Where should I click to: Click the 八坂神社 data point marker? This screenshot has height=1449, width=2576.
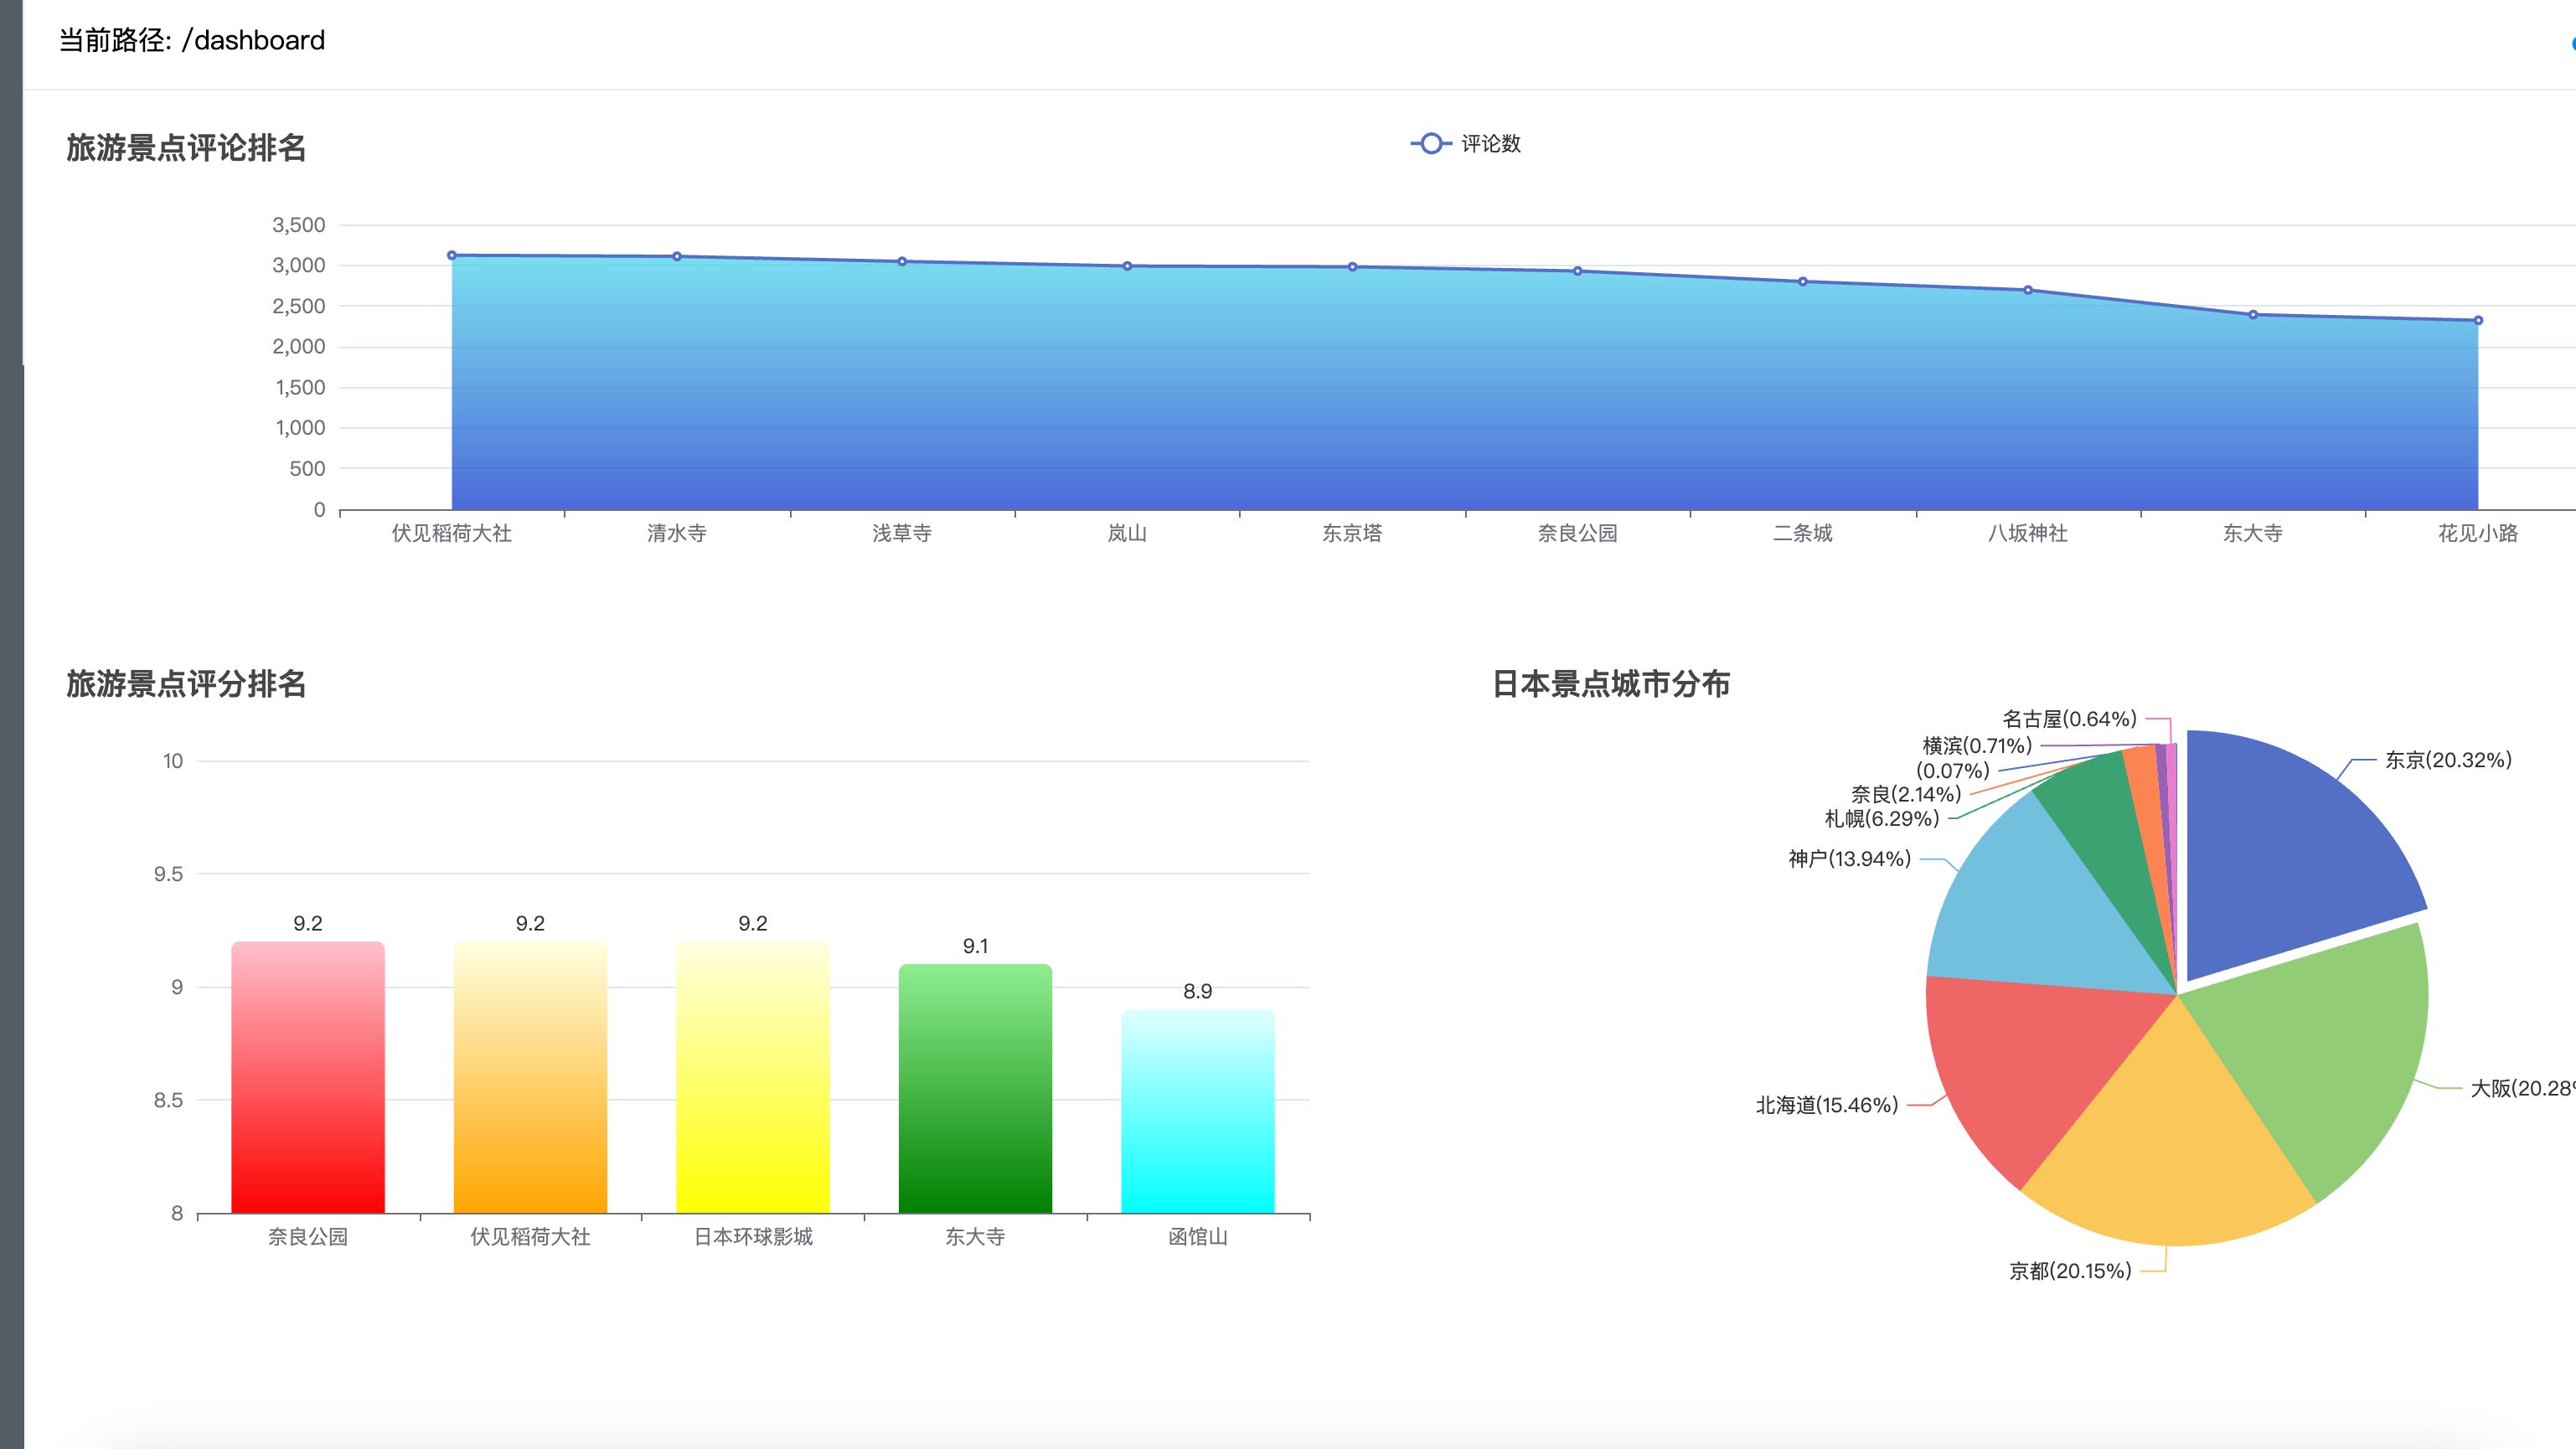(x=2028, y=290)
